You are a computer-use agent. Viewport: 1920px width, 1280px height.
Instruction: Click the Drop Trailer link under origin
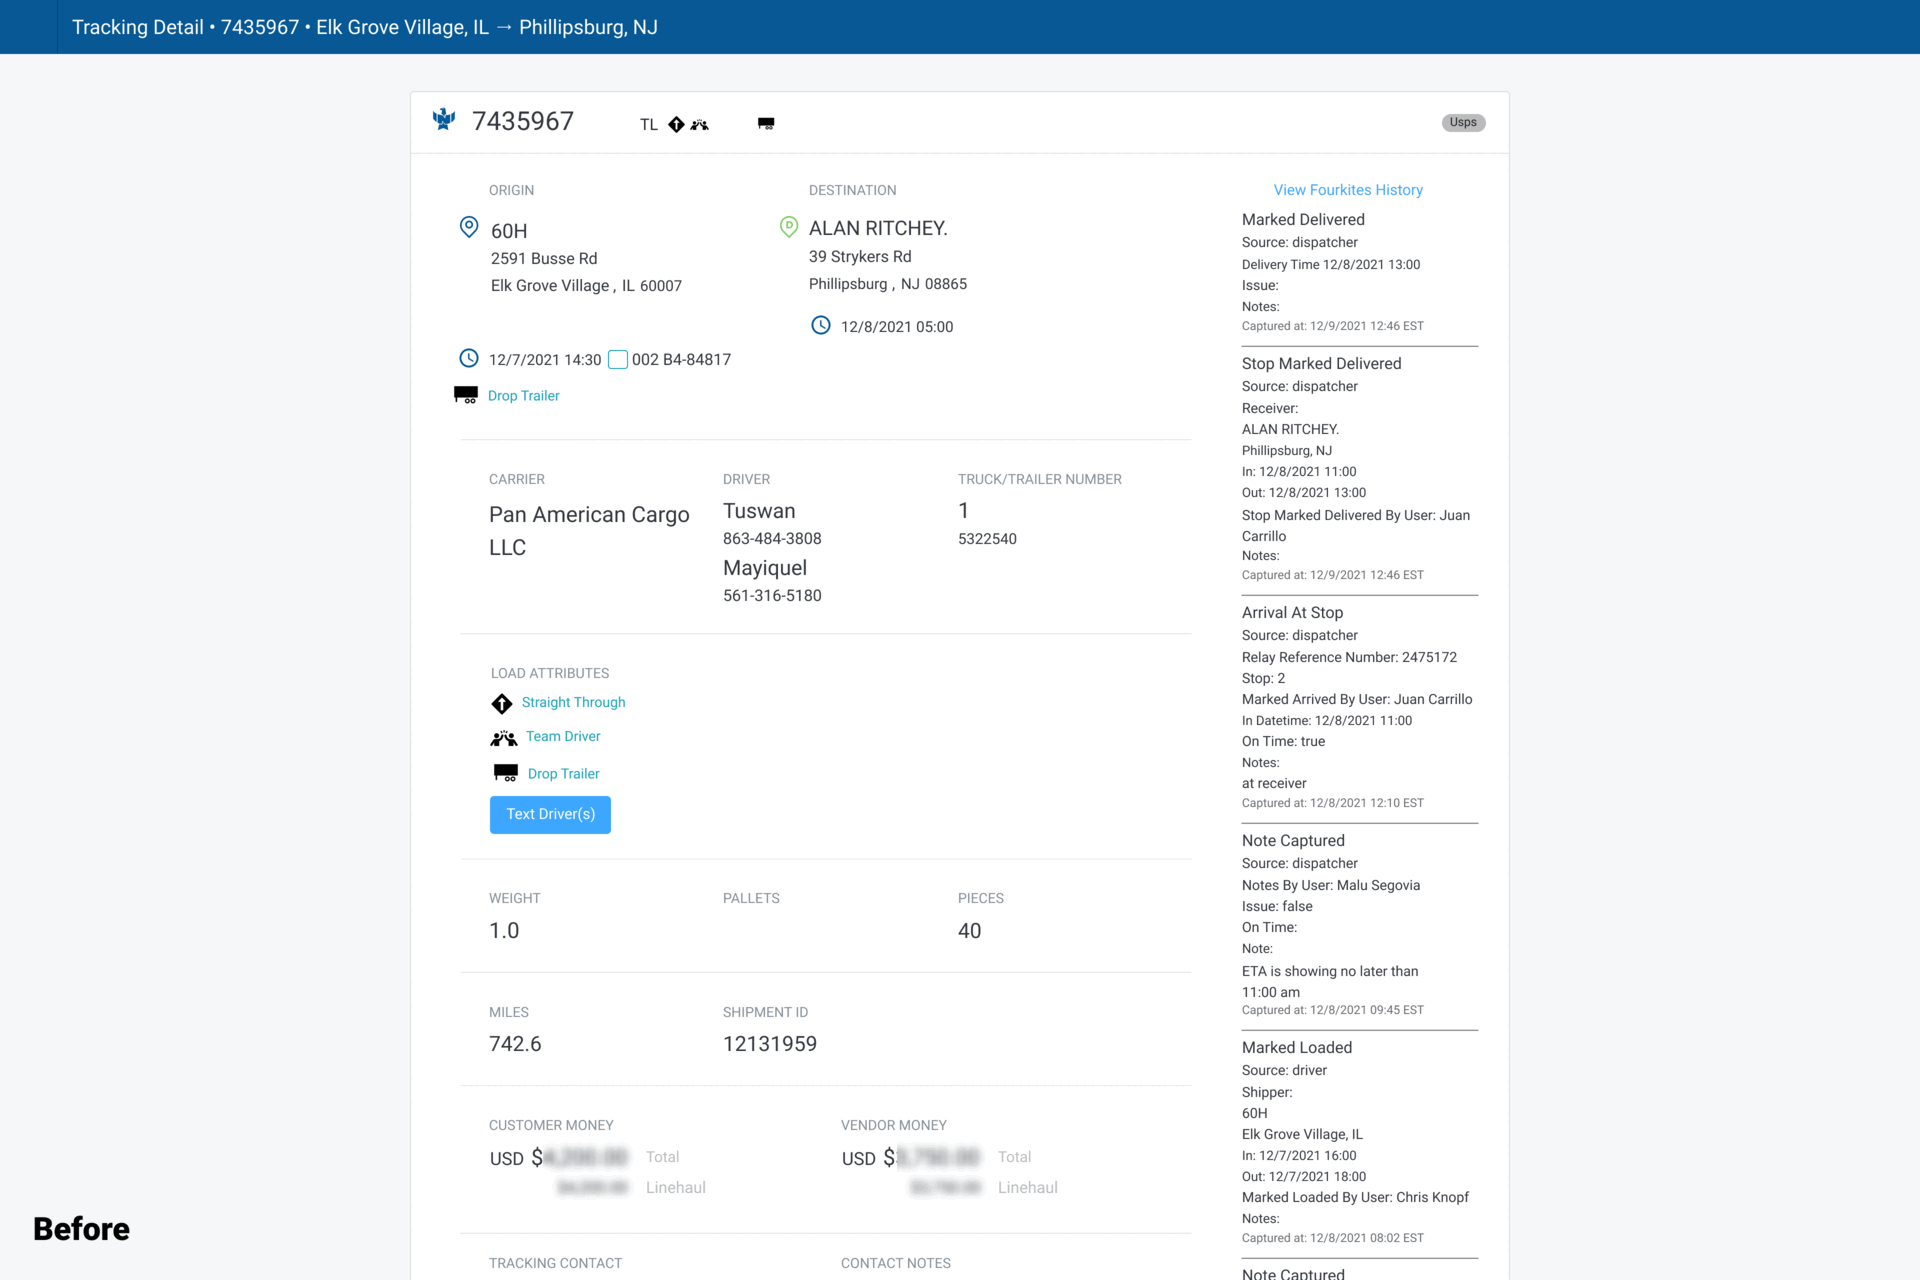click(x=523, y=396)
